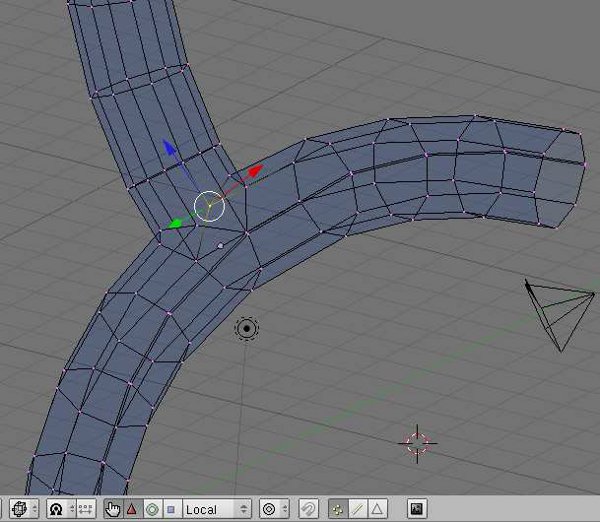Click the white manipulator center circle
Image resolution: width=600 pixels, height=522 pixels.
[209, 206]
